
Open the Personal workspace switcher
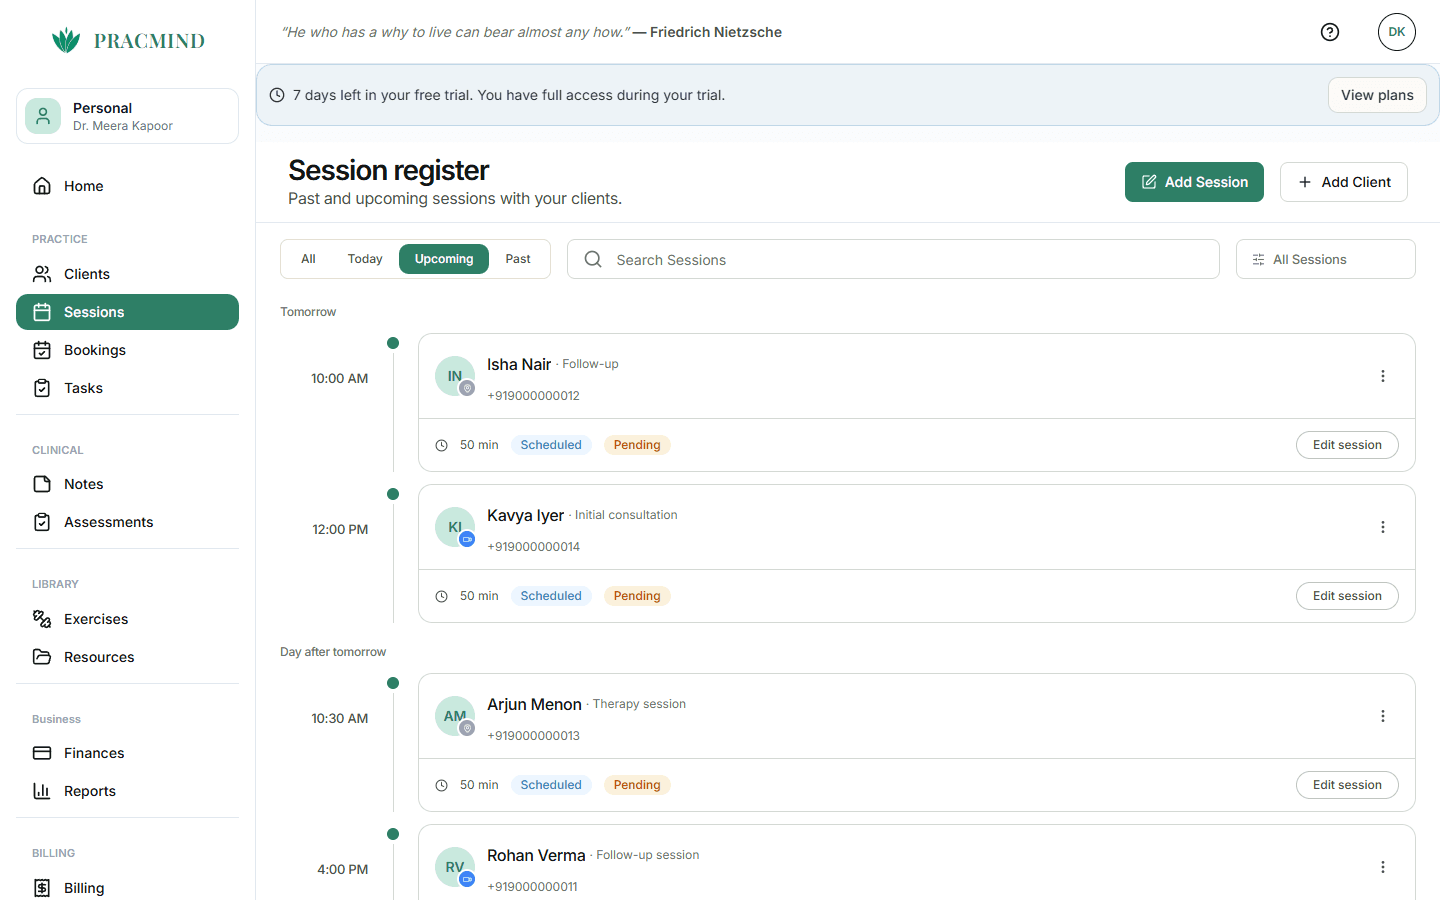click(127, 116)
